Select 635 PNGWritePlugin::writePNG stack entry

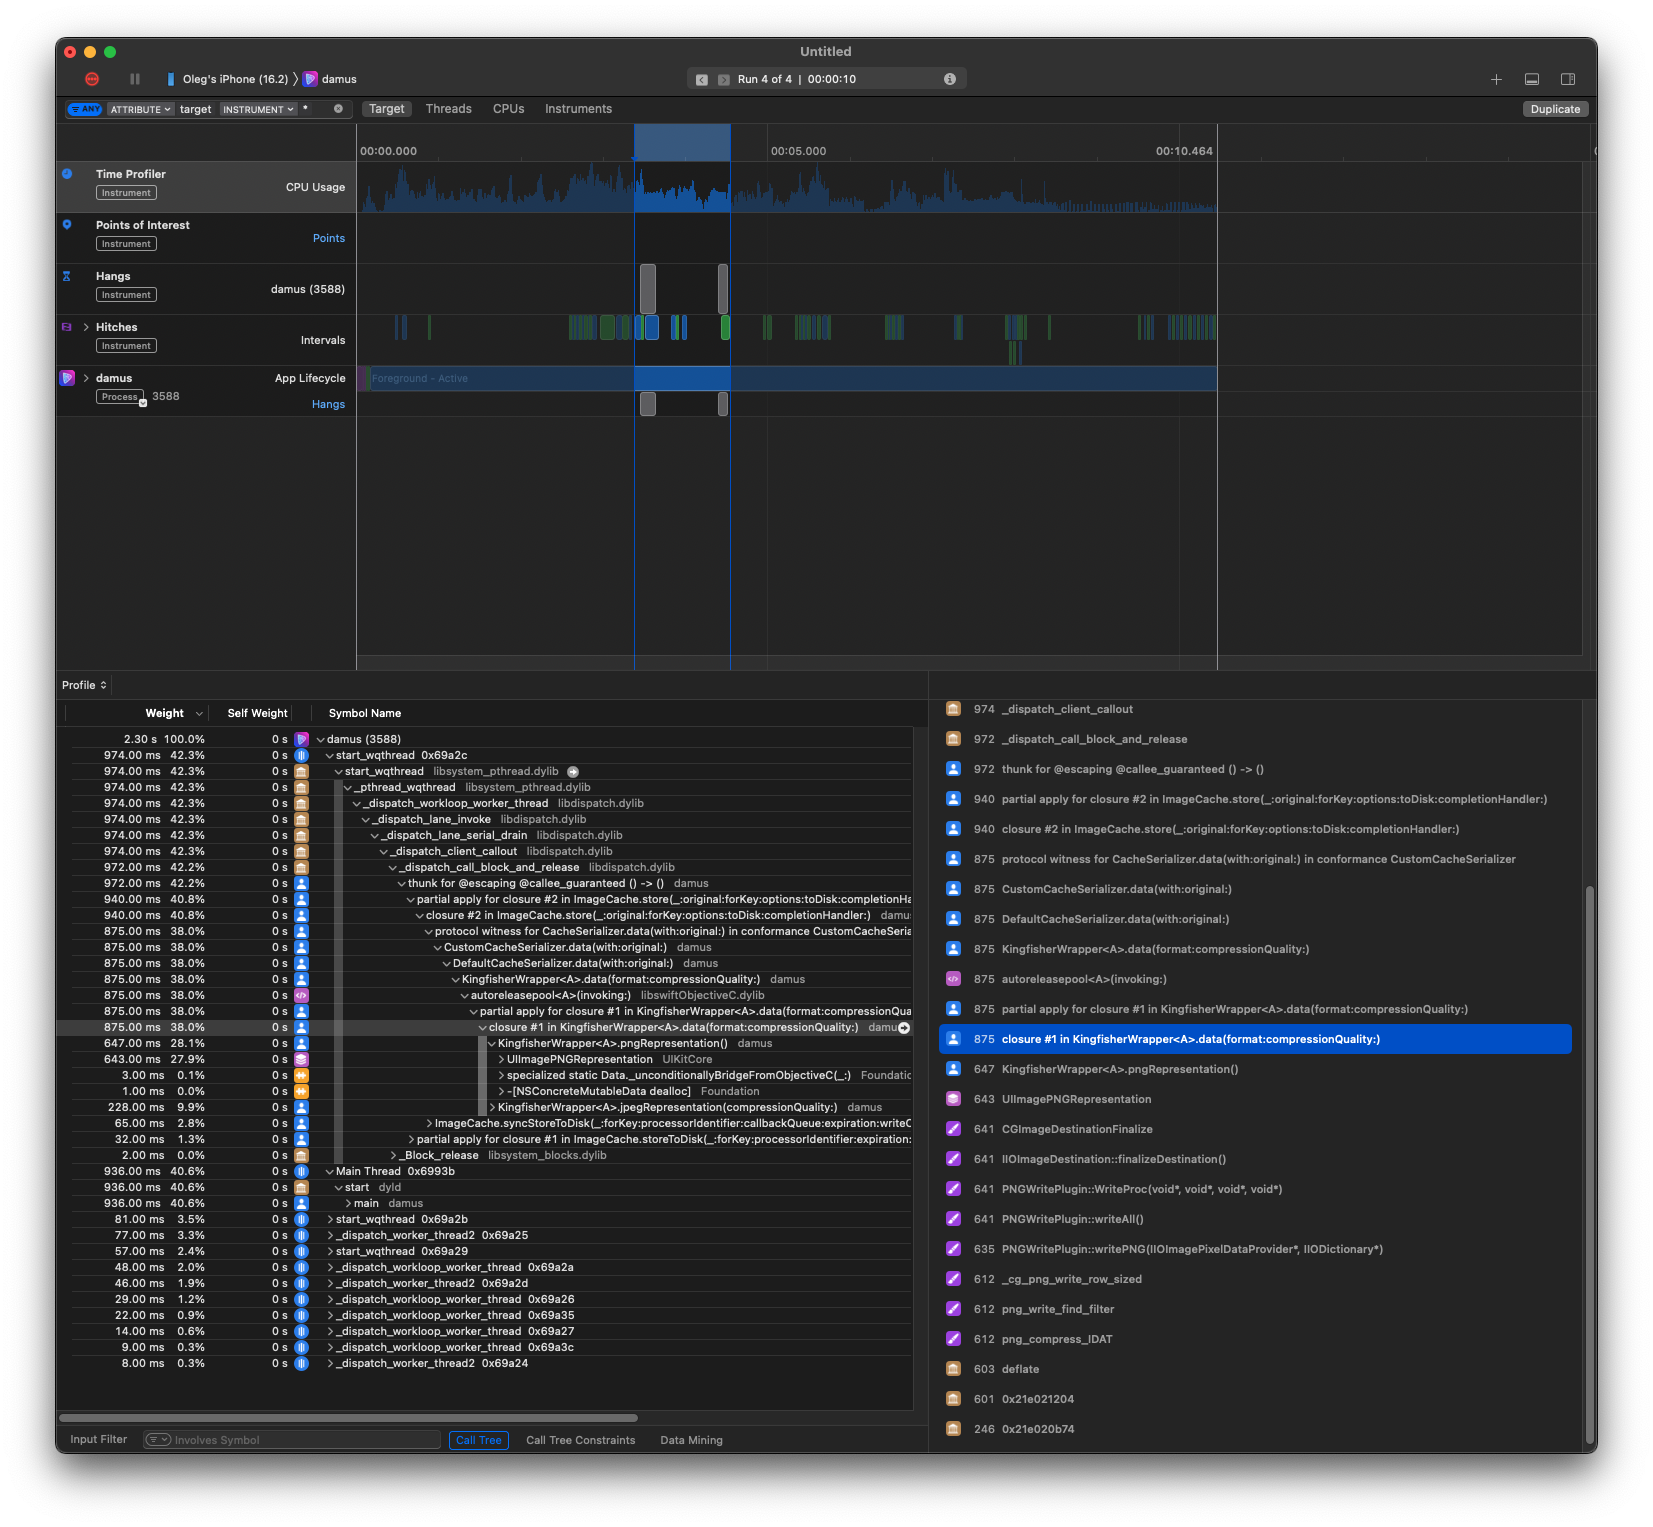pyautogui.click(x=1255, y=1249)
